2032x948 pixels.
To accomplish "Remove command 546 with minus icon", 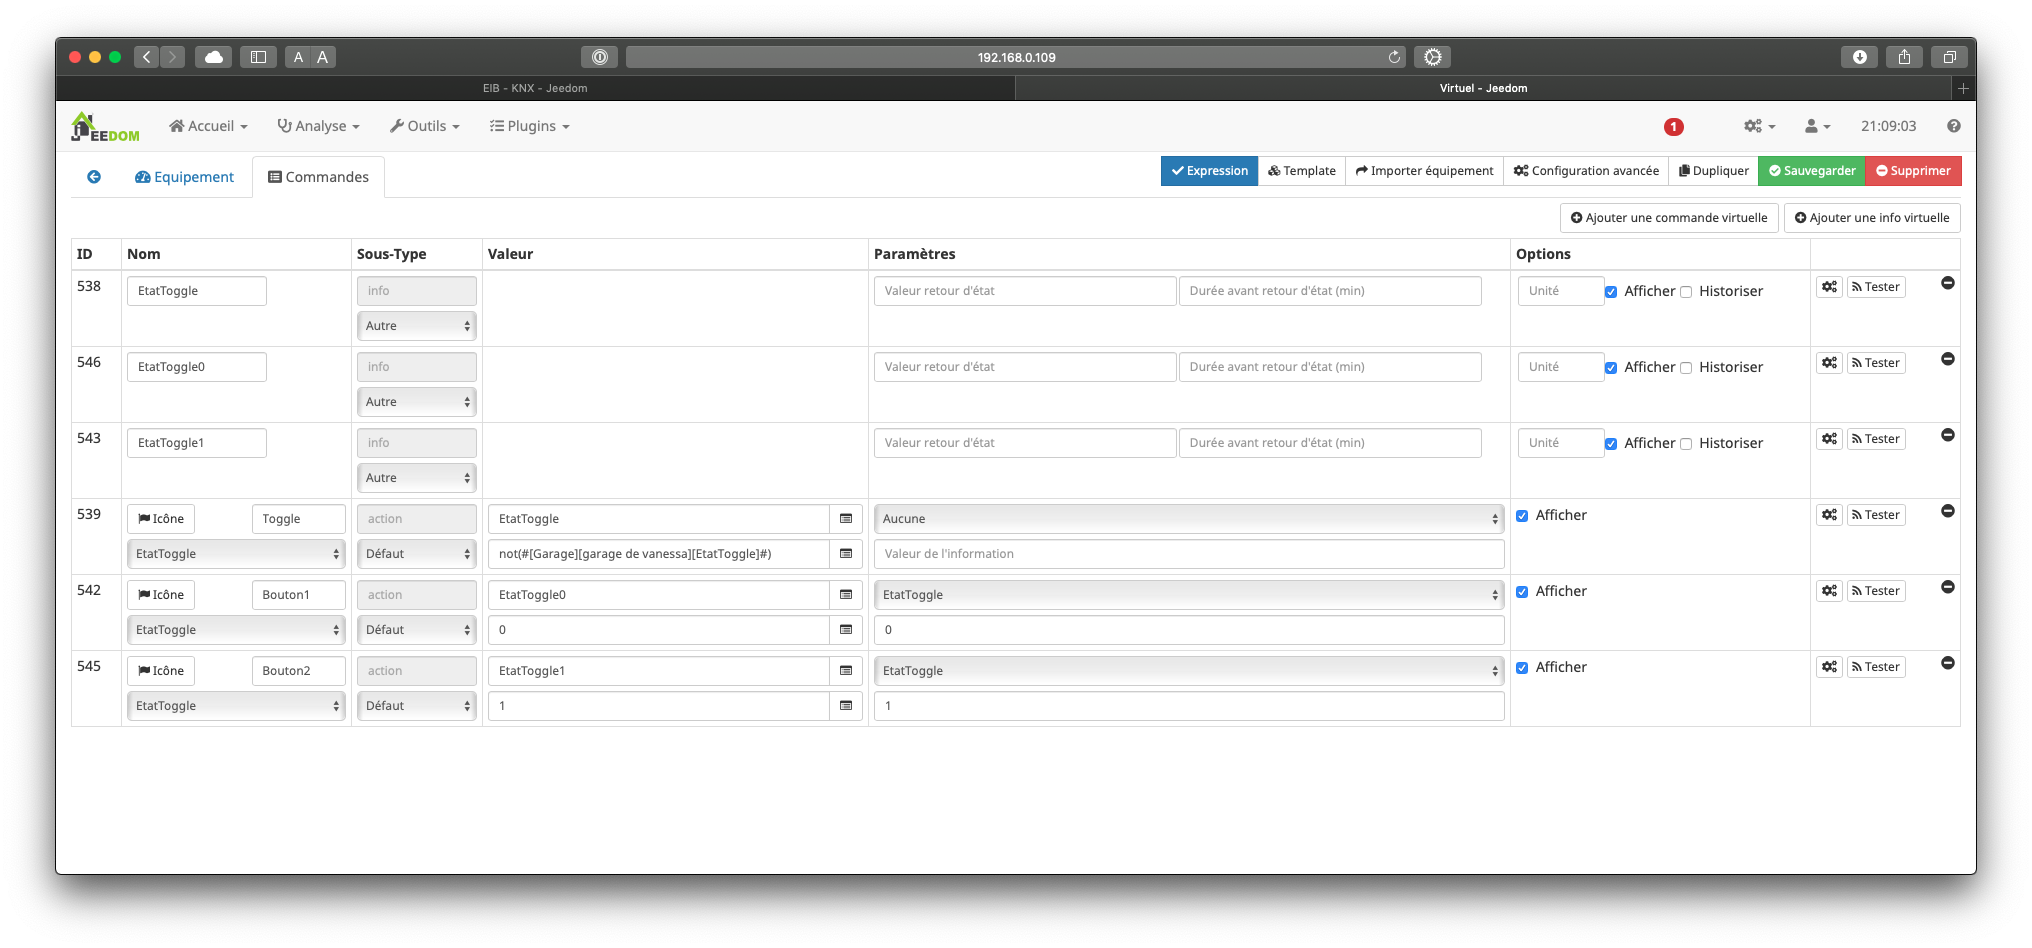I will pyautogui.click(x=1947, y=359).
